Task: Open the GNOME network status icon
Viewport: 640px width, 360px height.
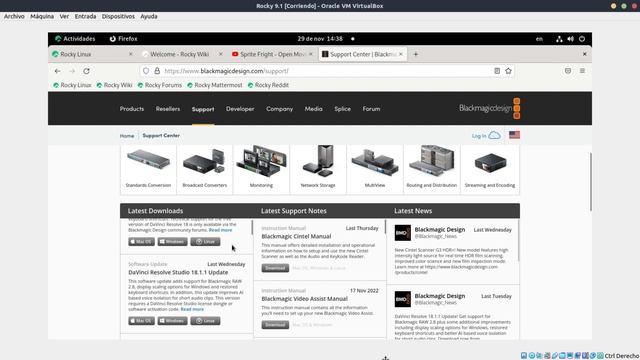Action: (x=559, y=39)
